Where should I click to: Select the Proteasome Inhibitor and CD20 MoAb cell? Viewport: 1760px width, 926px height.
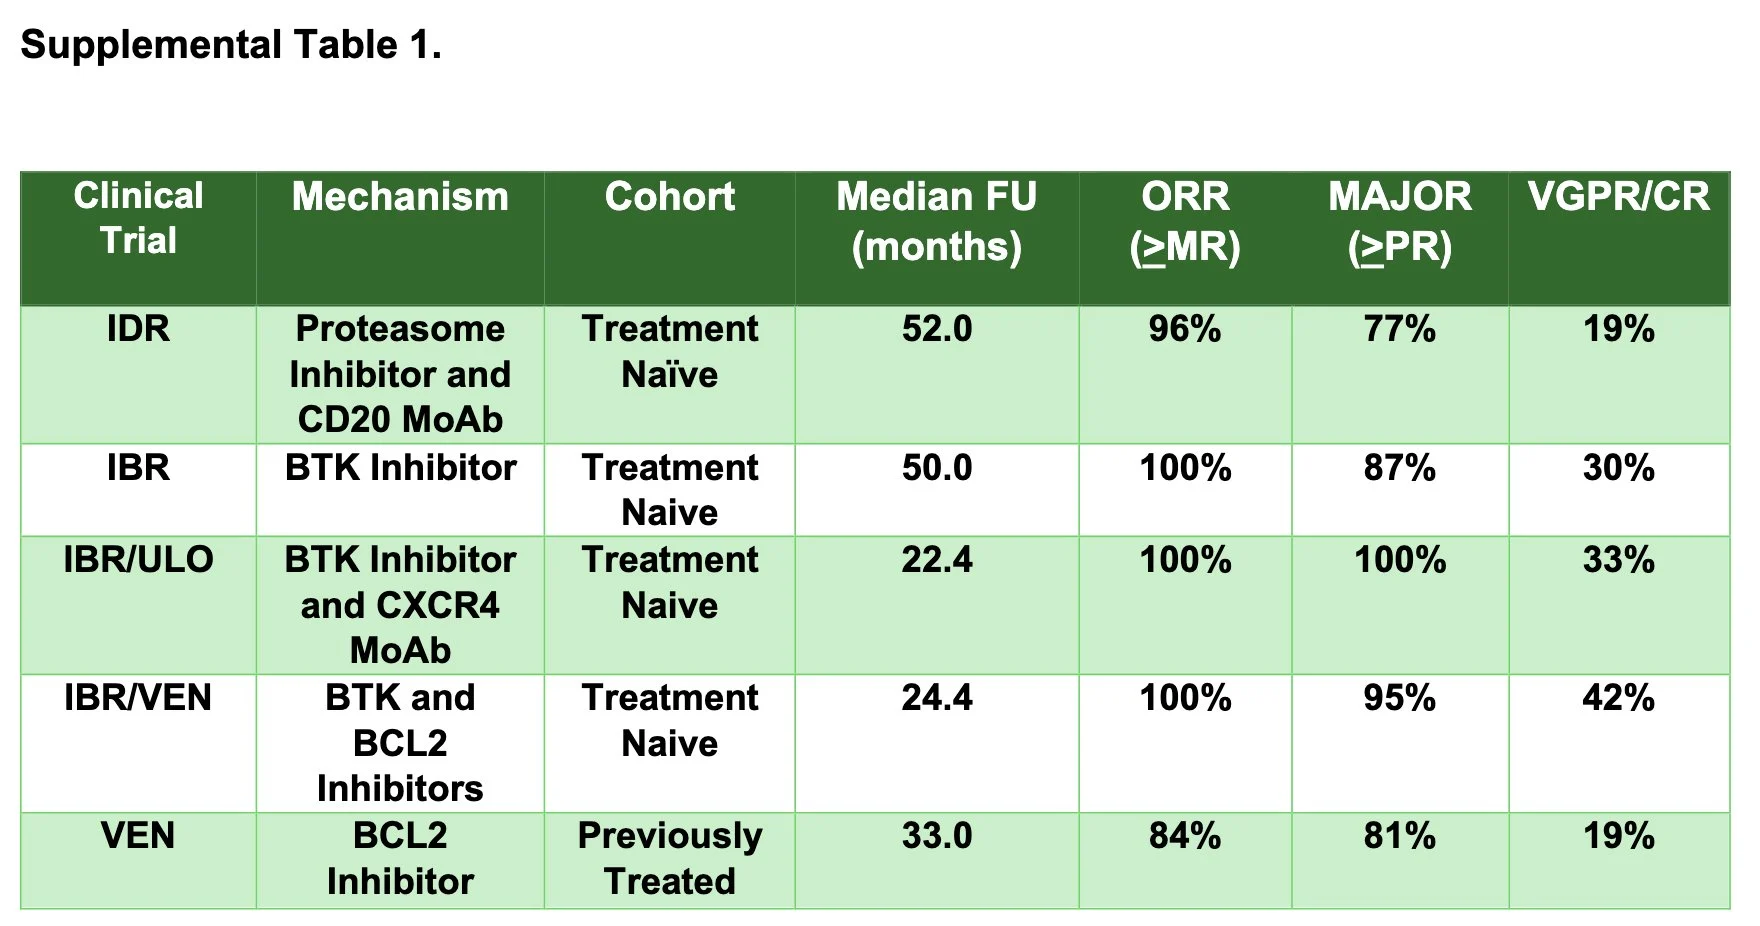pos(400,374)
